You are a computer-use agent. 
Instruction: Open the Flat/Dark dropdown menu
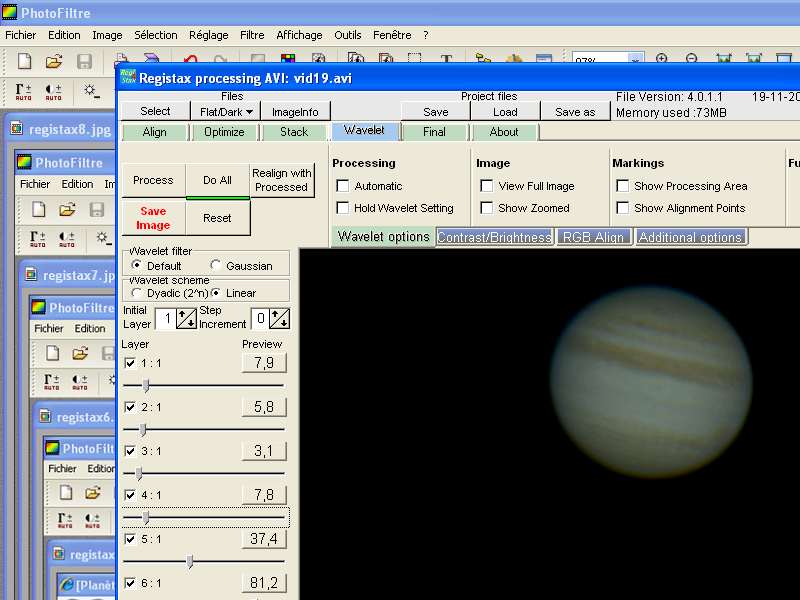[227, 112]
